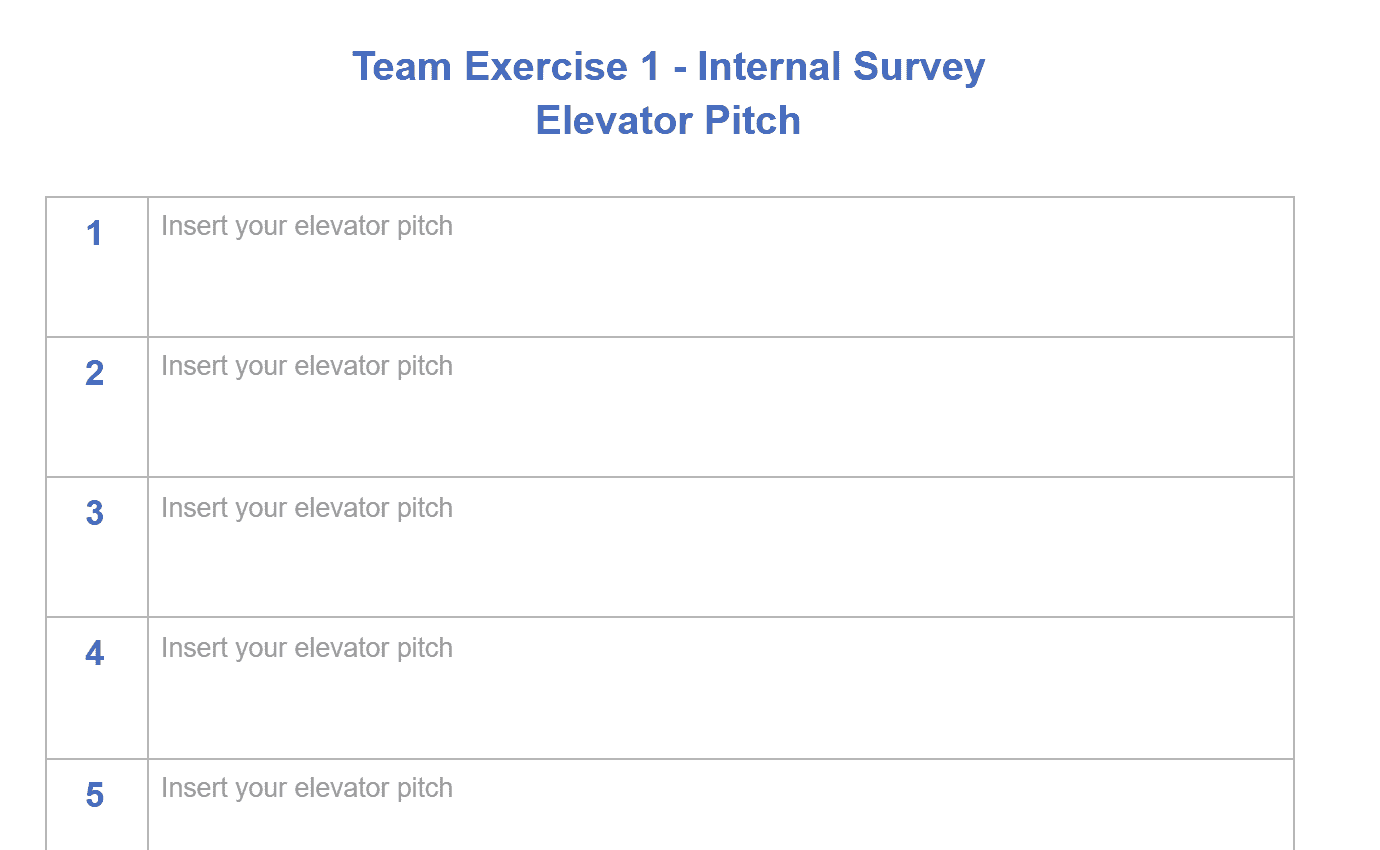This screenshot has height=850, width=1380.
Task: Click the row 1 elevator pitch placeholder text
Action: tap(307, 227)
